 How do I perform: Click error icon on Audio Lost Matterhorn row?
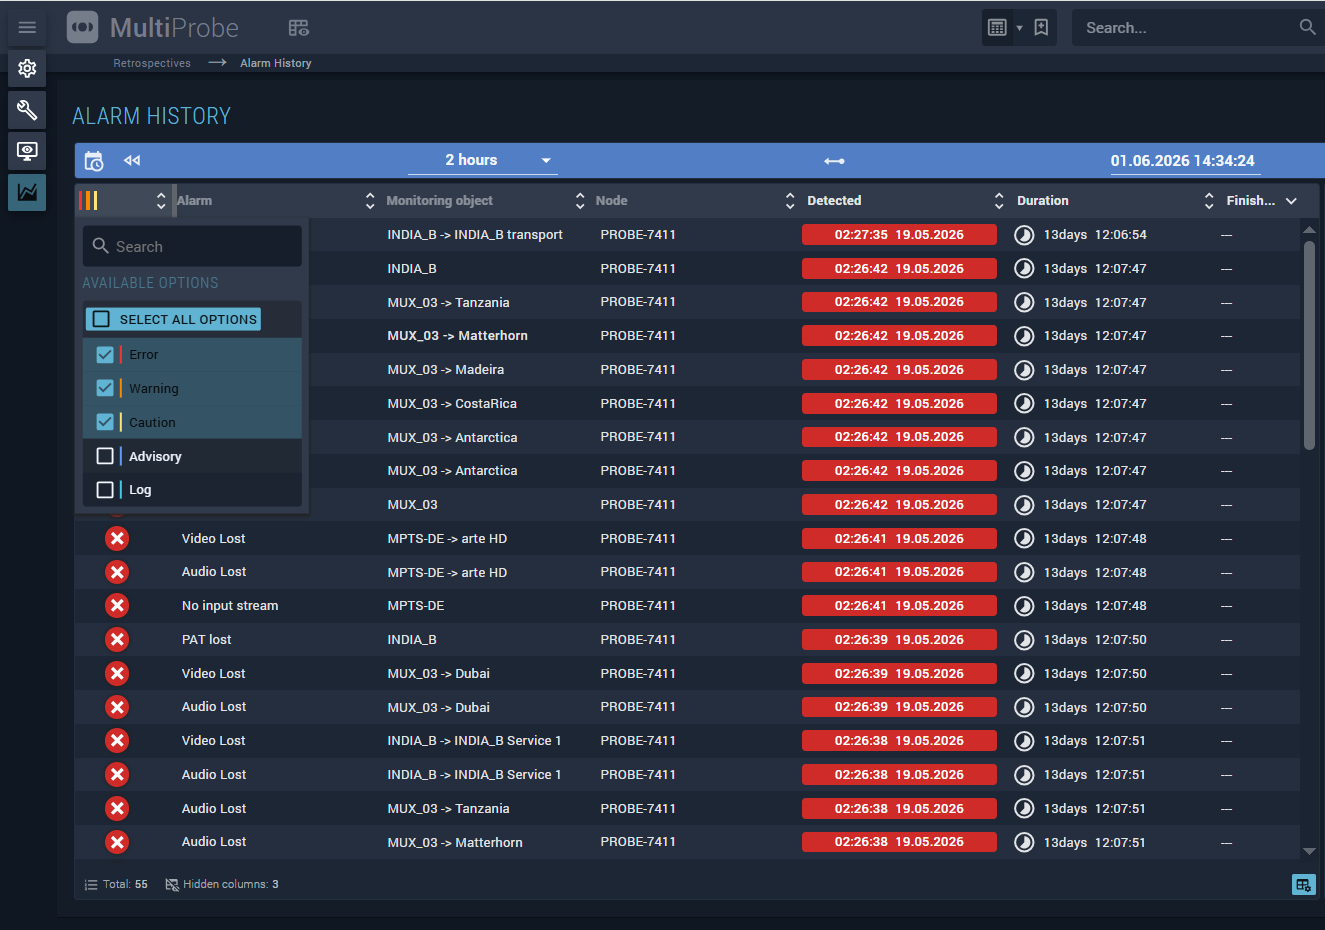pyautogui.click(x=117, y=842)
